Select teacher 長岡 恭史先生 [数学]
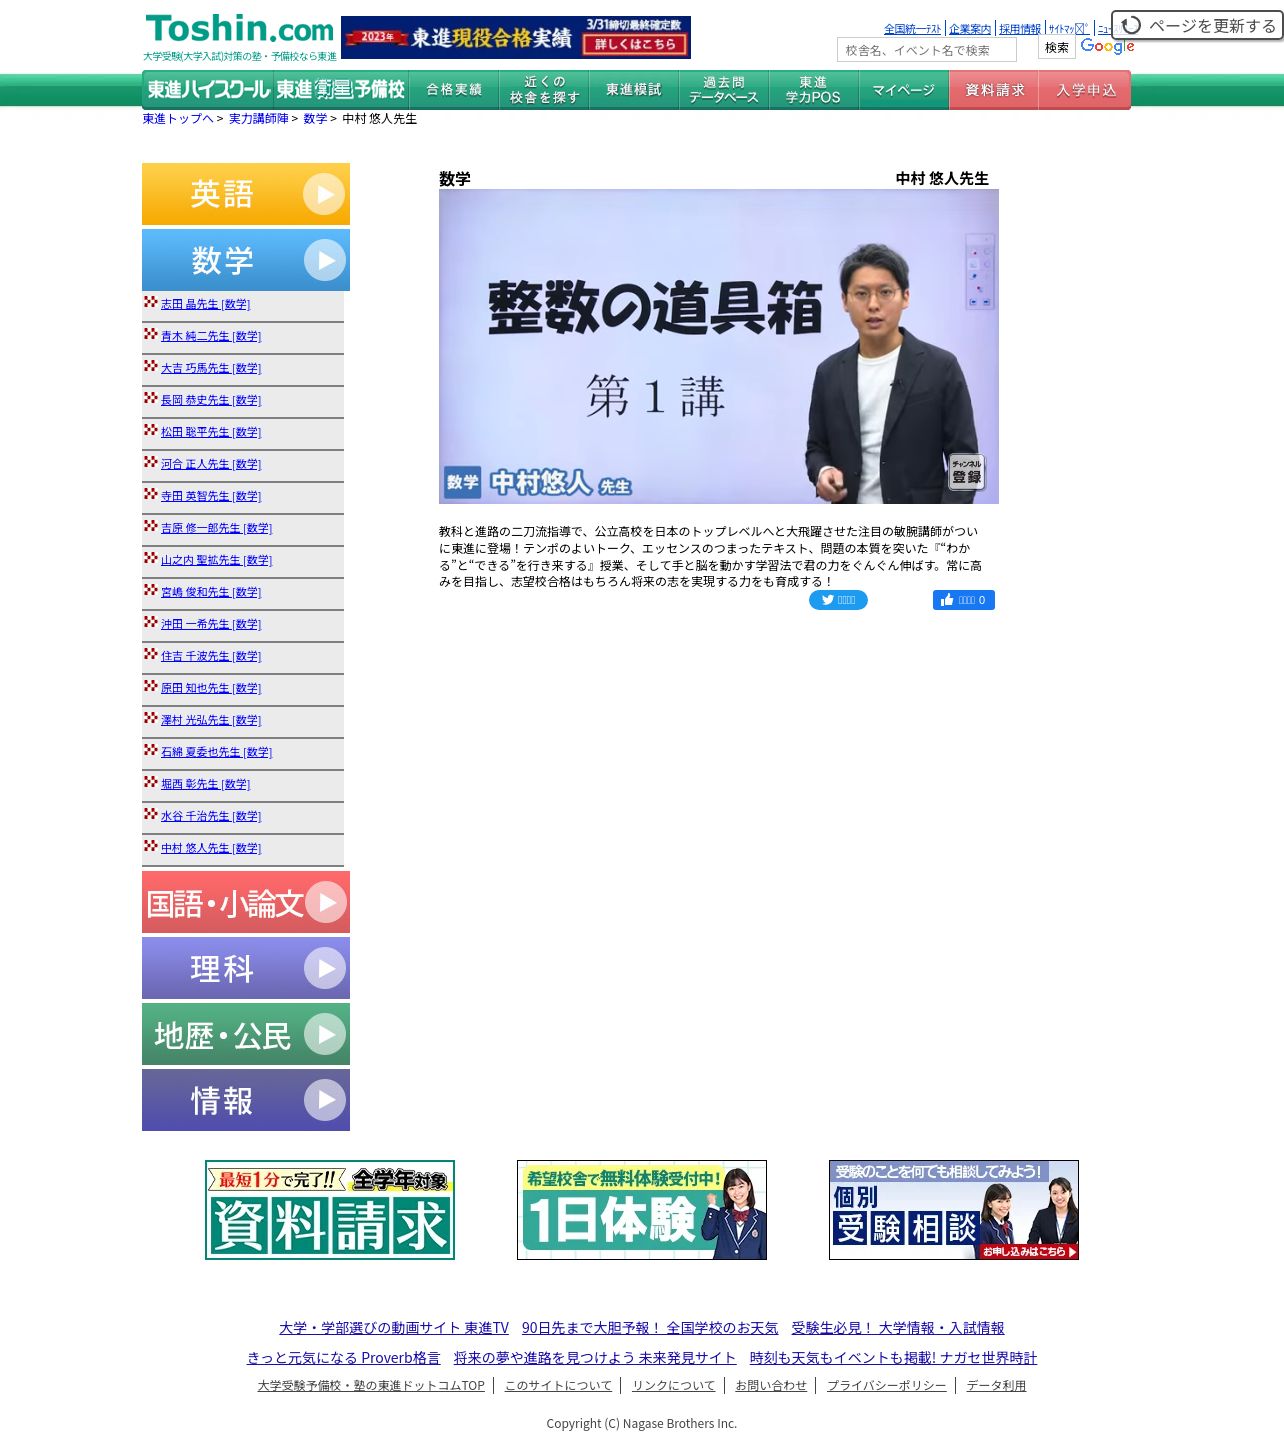The height and width of the screenshot is (1432, 1284). [211, 400]
